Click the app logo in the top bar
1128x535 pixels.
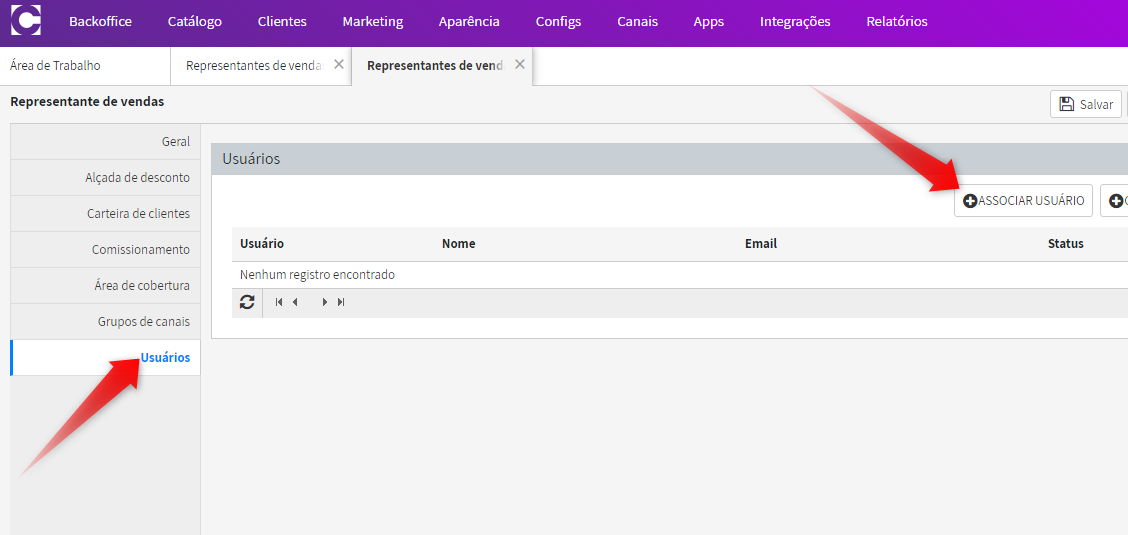tap(26, 20)
